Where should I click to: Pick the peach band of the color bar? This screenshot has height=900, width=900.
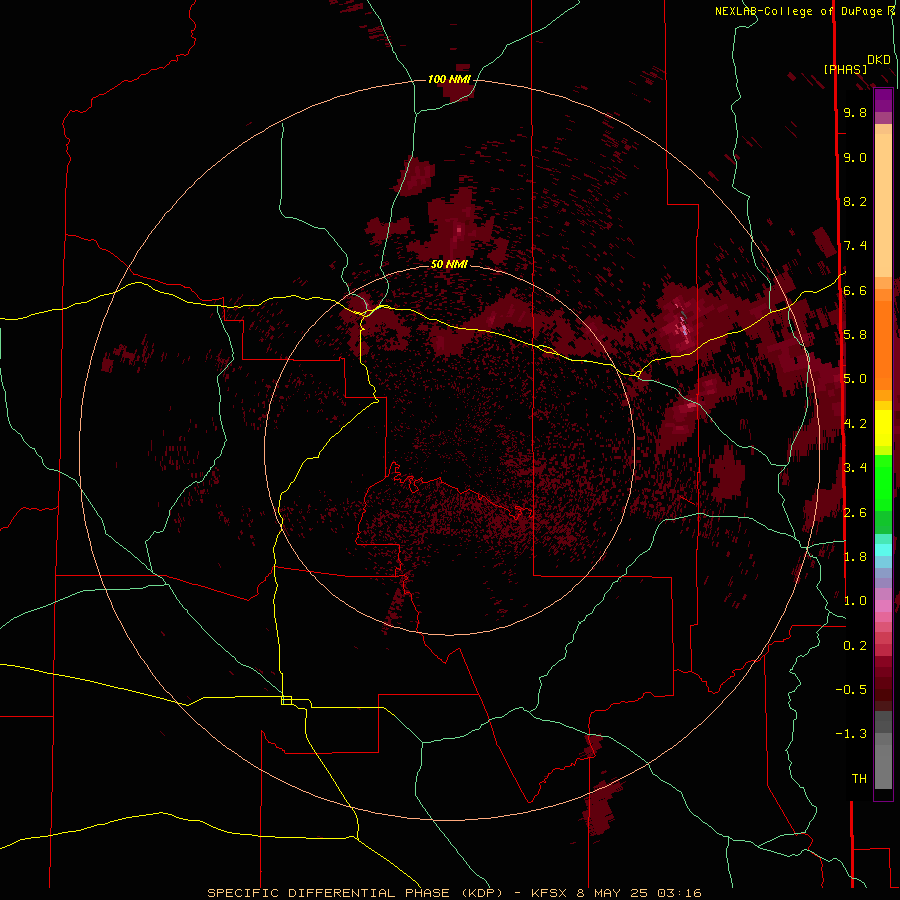point(883,205)
